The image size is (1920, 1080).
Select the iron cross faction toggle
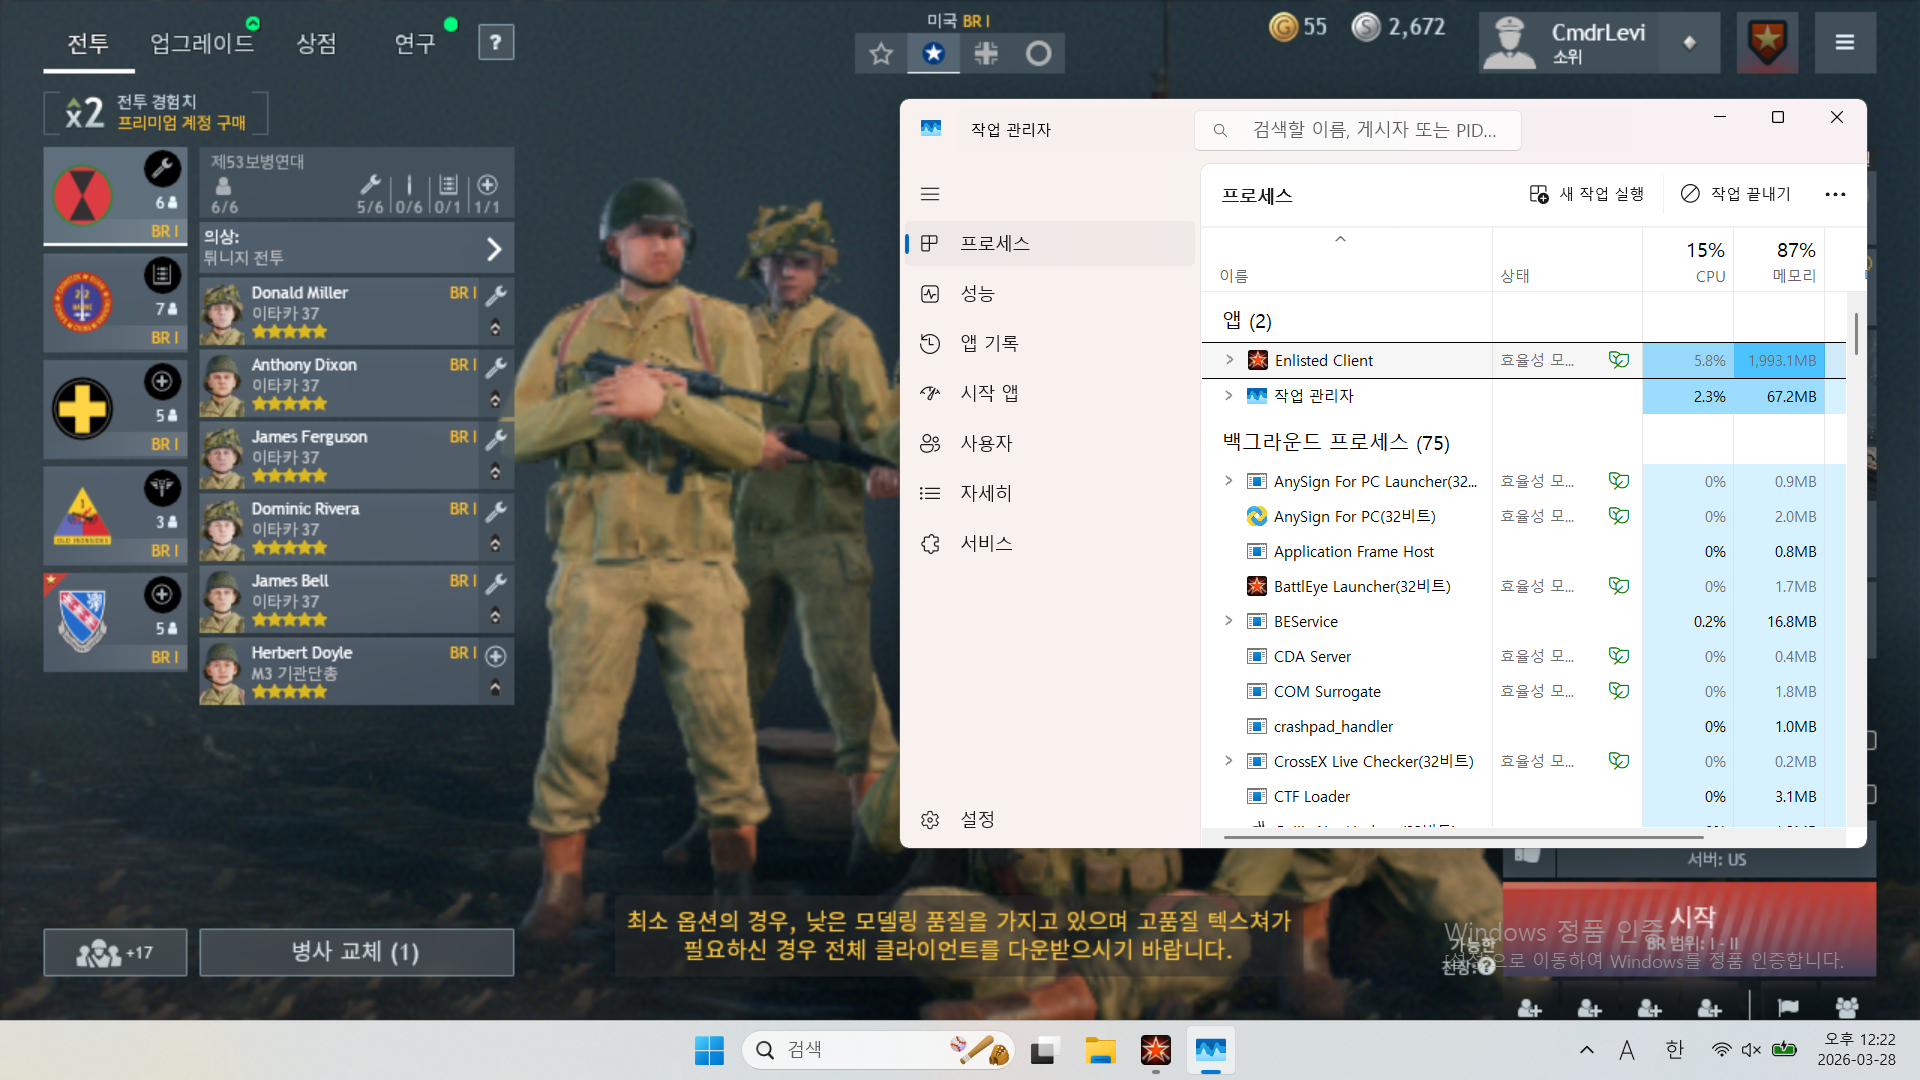coord(986,53)
